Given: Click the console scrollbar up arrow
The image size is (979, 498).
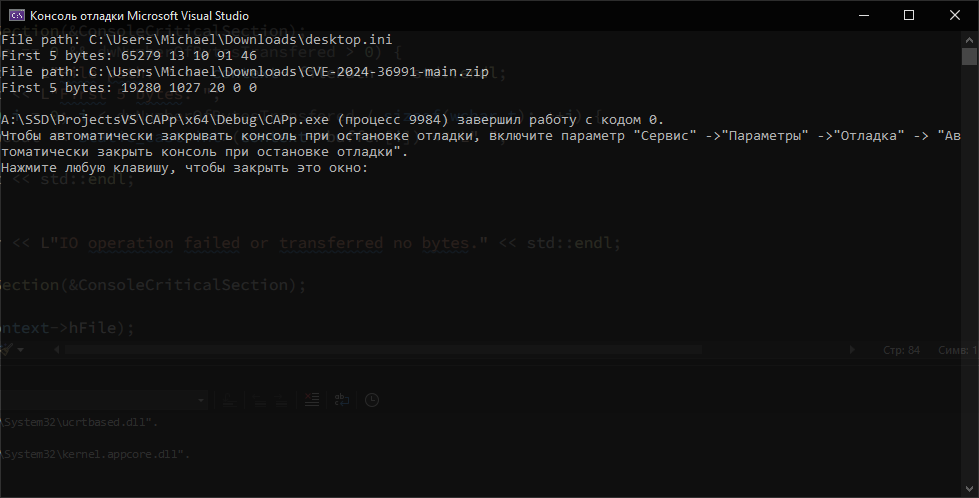Looking at the screenshot, I should 970,39.
